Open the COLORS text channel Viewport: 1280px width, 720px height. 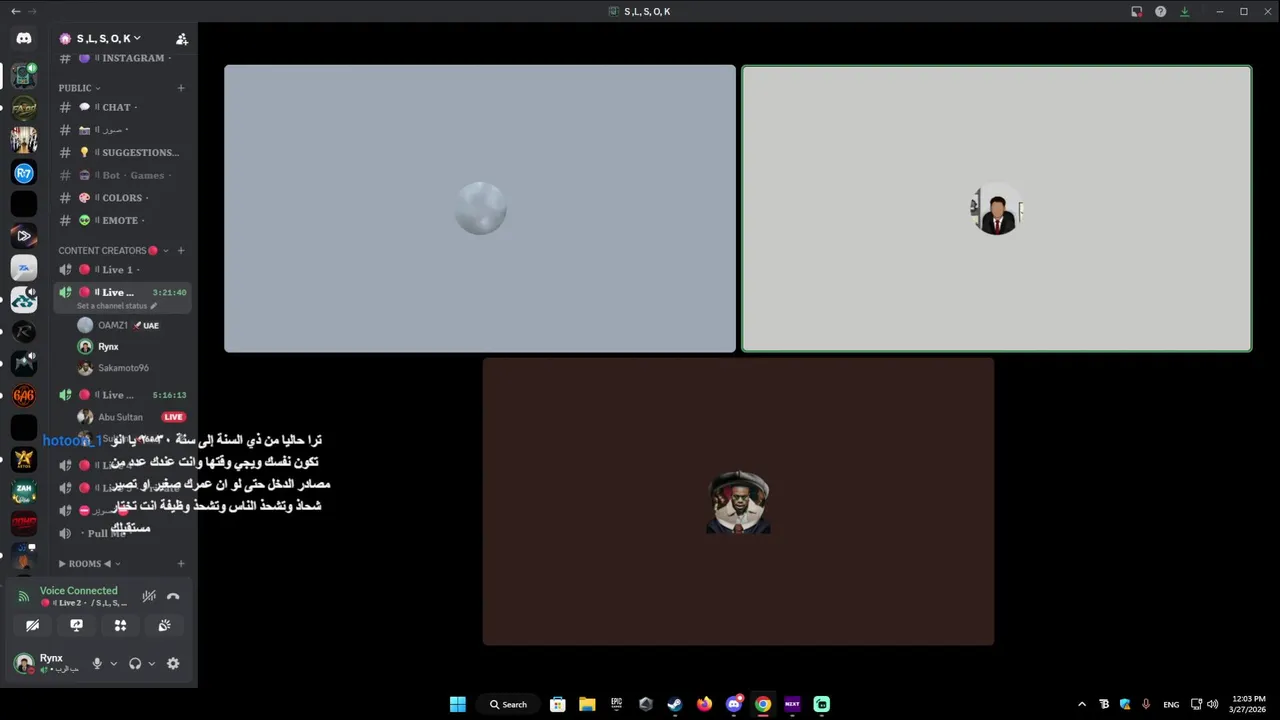tap(122, 198)
